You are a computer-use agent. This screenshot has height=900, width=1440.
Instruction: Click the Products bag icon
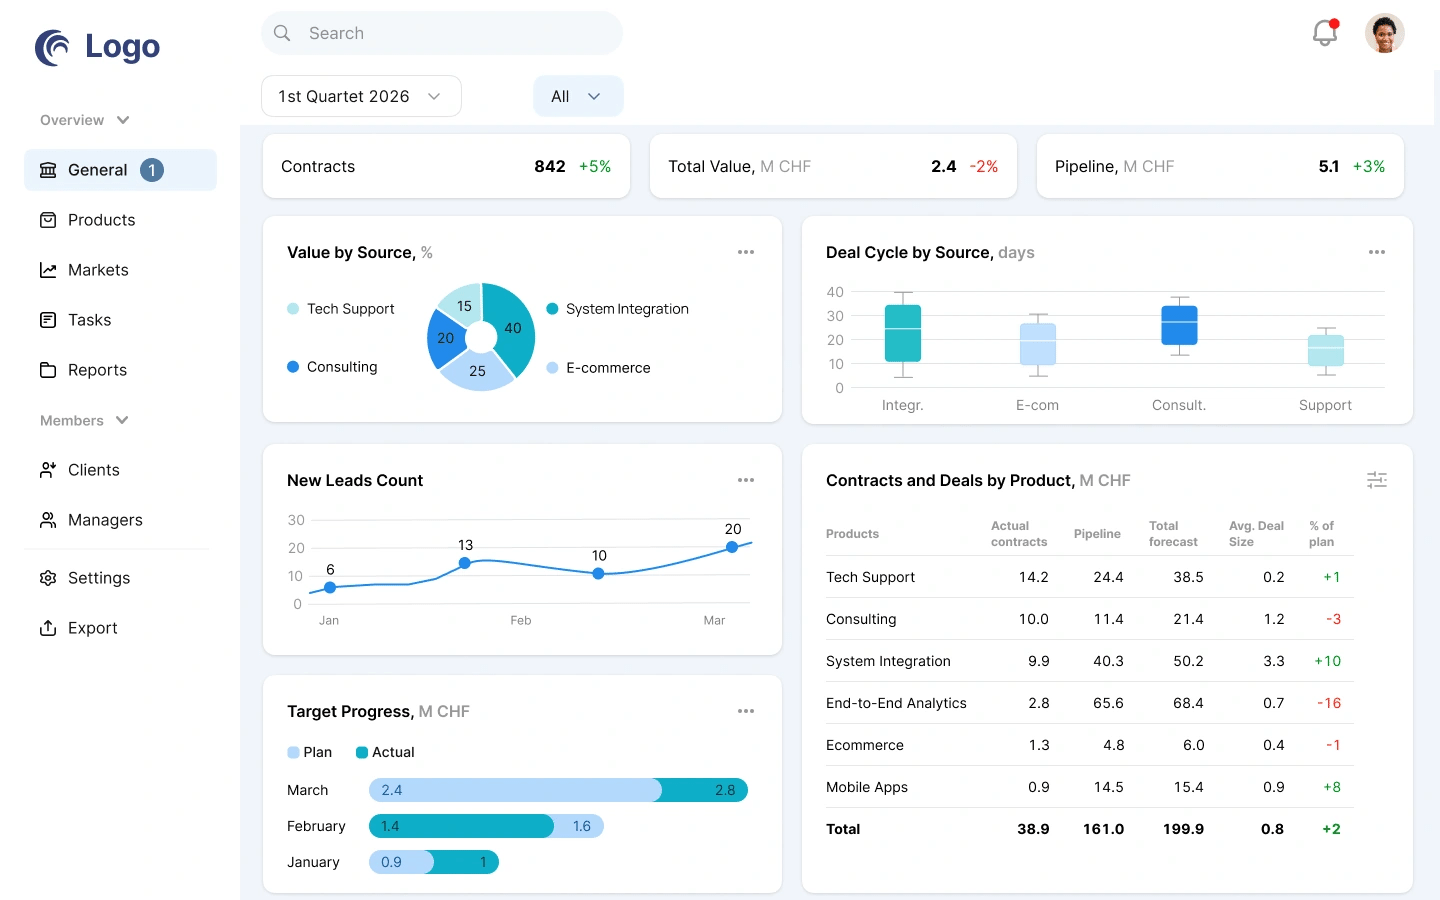point(48,220)
